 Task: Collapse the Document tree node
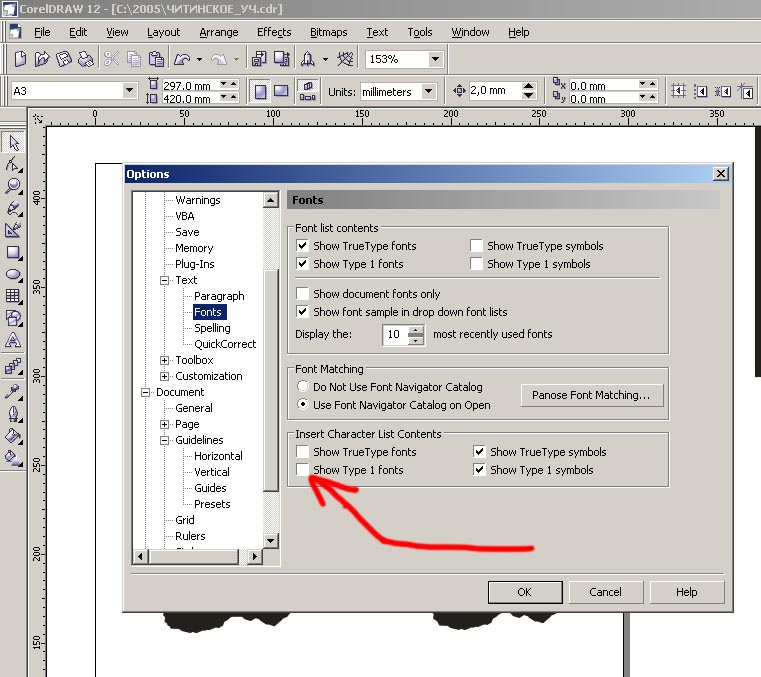(145, 392)
